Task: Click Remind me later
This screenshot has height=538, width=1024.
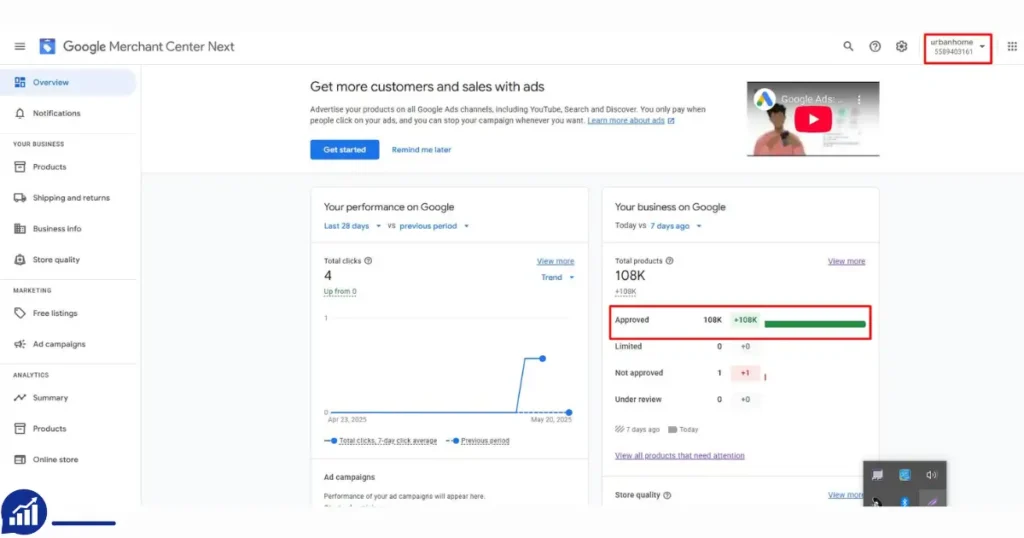Action: [421, 150]
